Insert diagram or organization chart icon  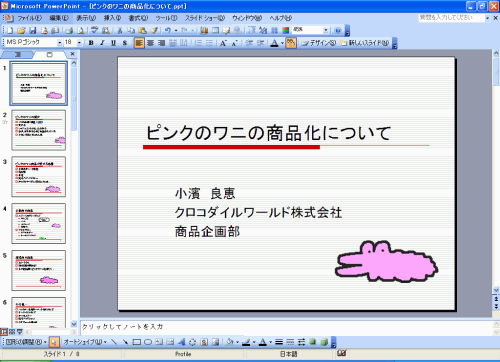point(192,342)
